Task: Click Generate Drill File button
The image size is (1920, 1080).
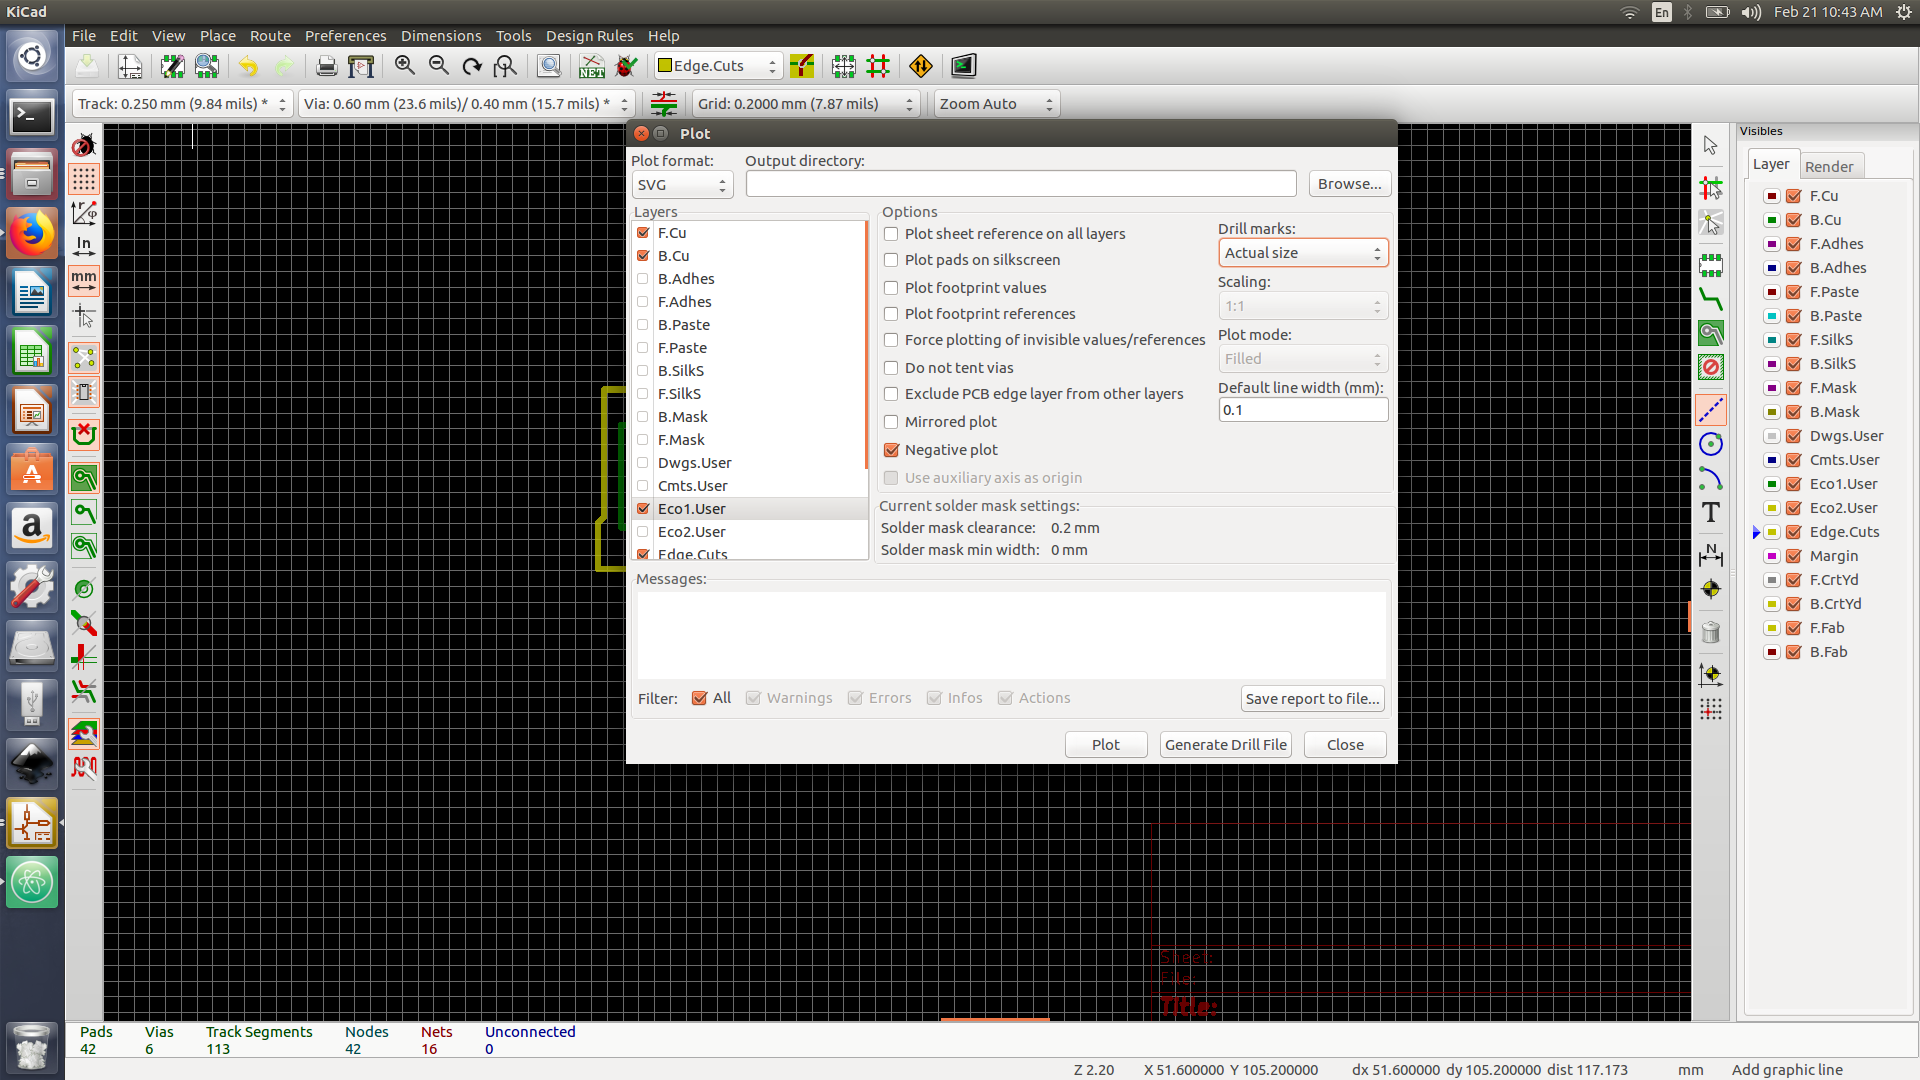Action: click(x=1226, y=745)
